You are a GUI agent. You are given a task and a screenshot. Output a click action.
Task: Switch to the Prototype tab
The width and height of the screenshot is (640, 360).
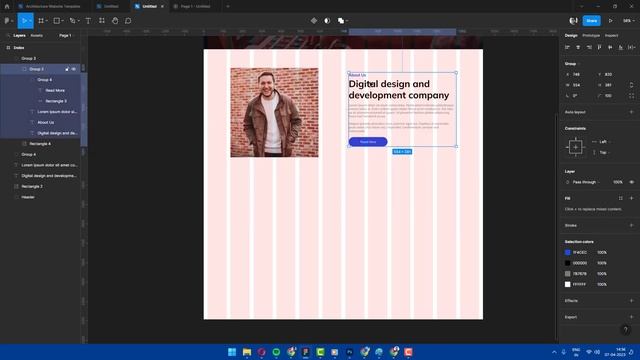click(591, 36)
